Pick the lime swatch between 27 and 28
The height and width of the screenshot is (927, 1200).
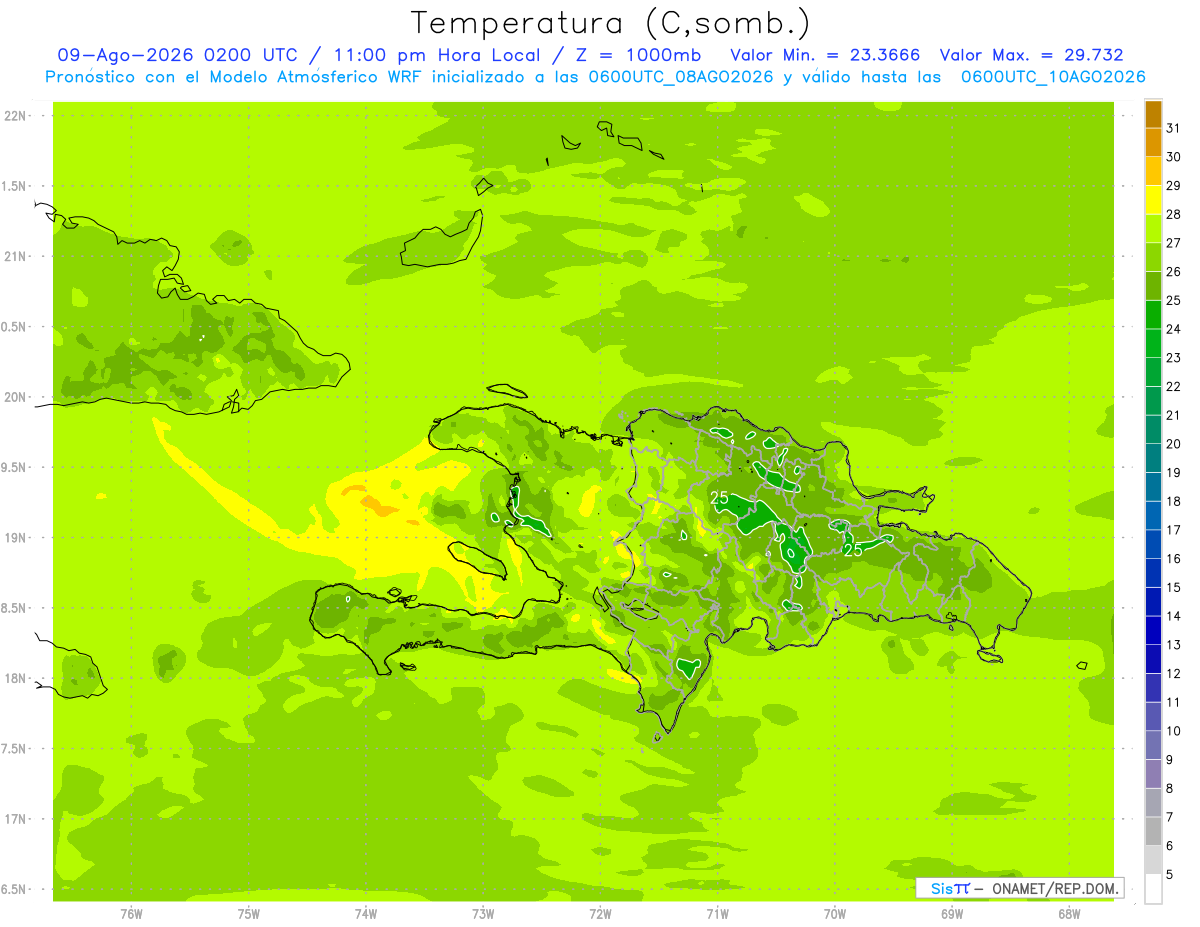1153,228
